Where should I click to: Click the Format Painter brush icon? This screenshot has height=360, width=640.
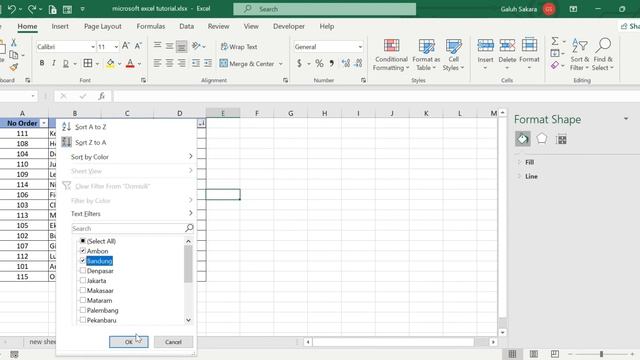[14, 67]
